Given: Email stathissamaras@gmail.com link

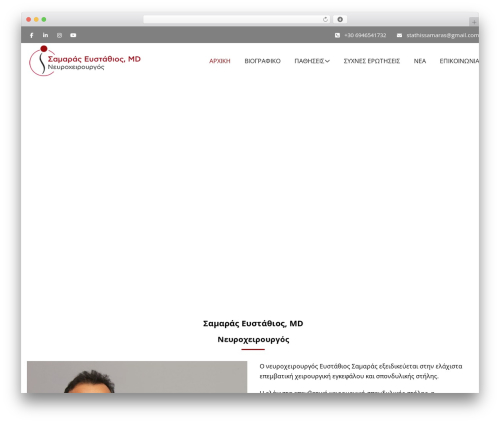Looking at the screenshot, I should tap(443, 35).
